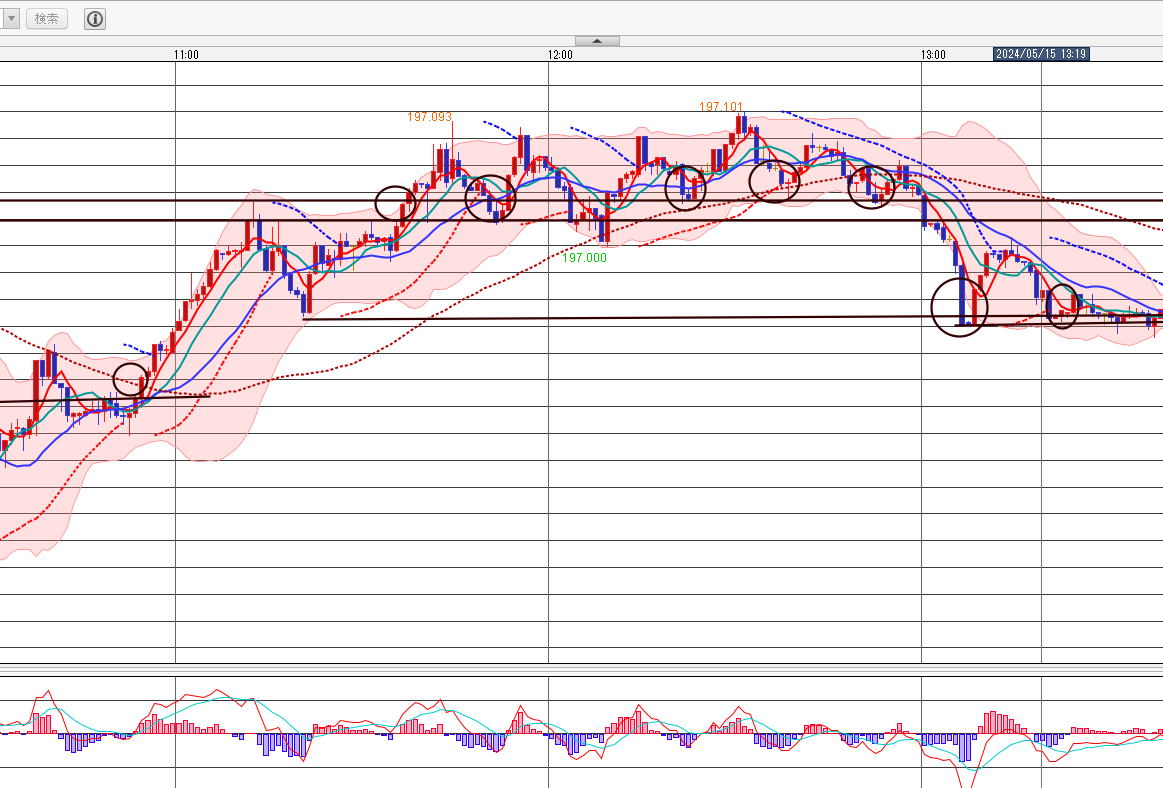Select the 13:00 time axis label
The image size is (1163, 788).
(933, 54)
